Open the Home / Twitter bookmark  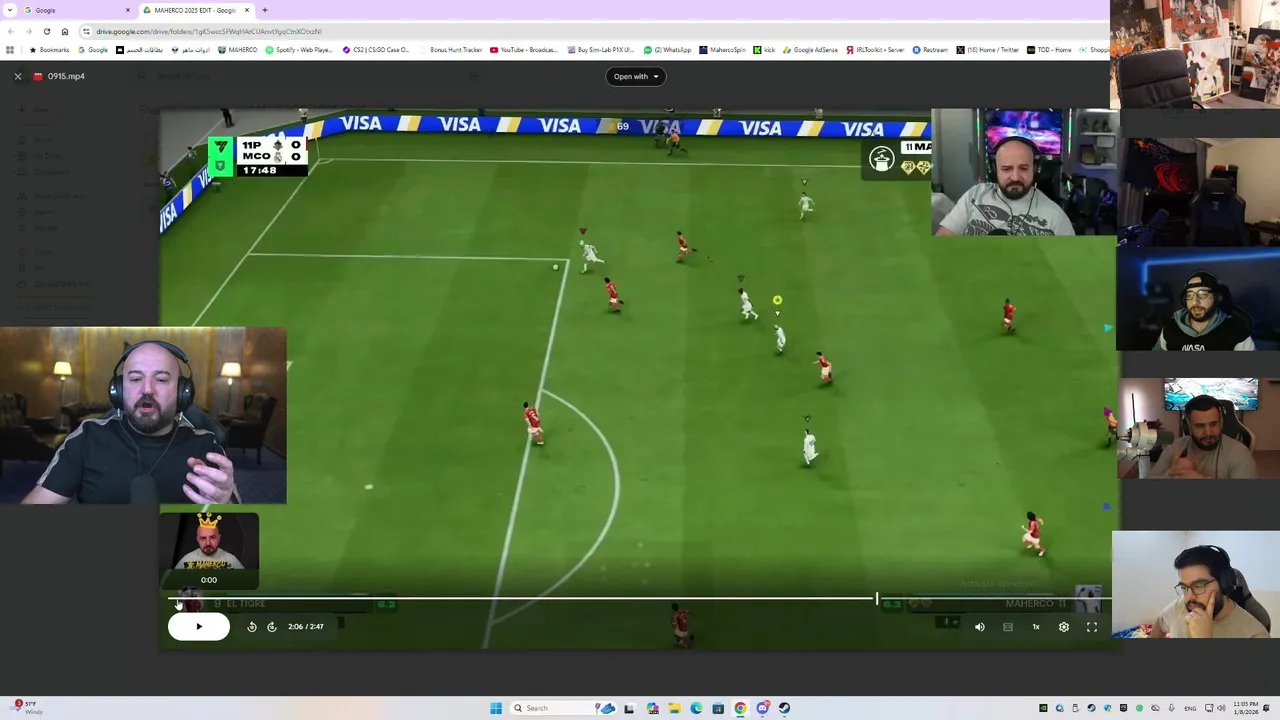tap(987, 50)
